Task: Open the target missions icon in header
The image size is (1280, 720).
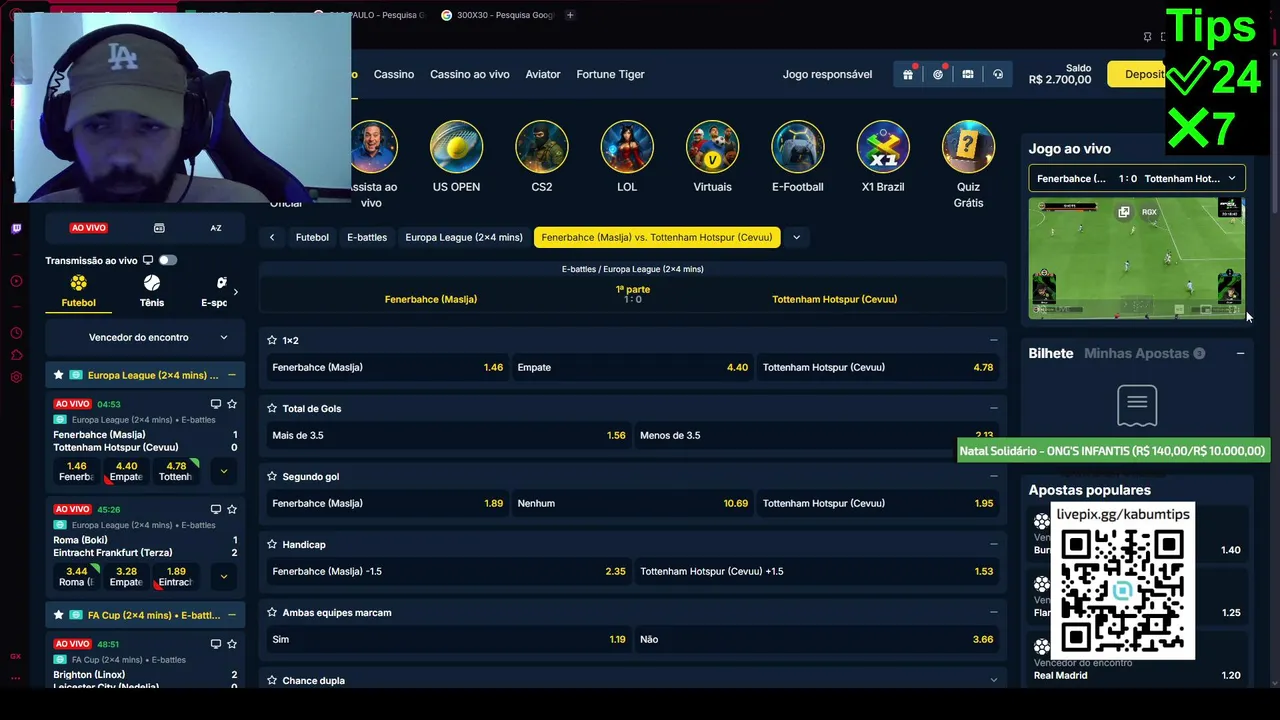Action: [938, 74]
